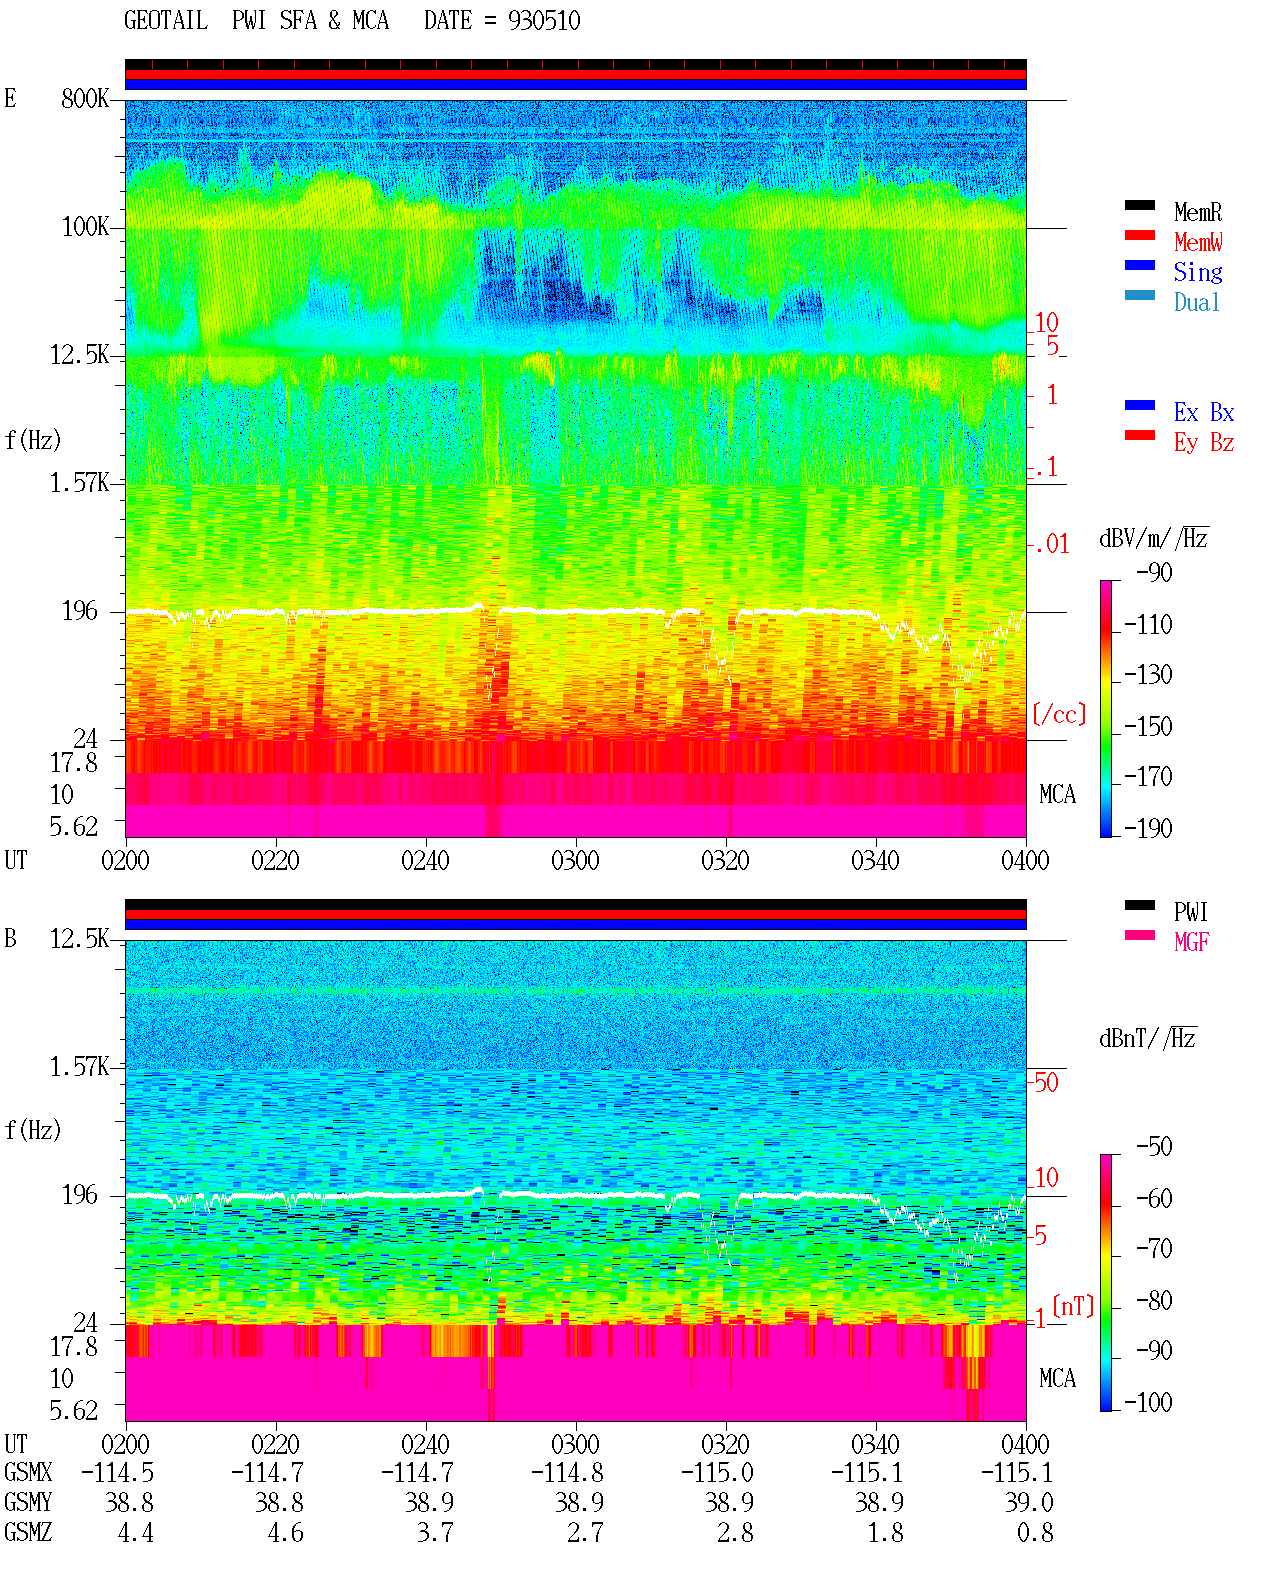Image resolution: width=1280 pixels, height=1593 pixels.
Task: Click the Ex Bx legend label
Action: (1204, 412)
